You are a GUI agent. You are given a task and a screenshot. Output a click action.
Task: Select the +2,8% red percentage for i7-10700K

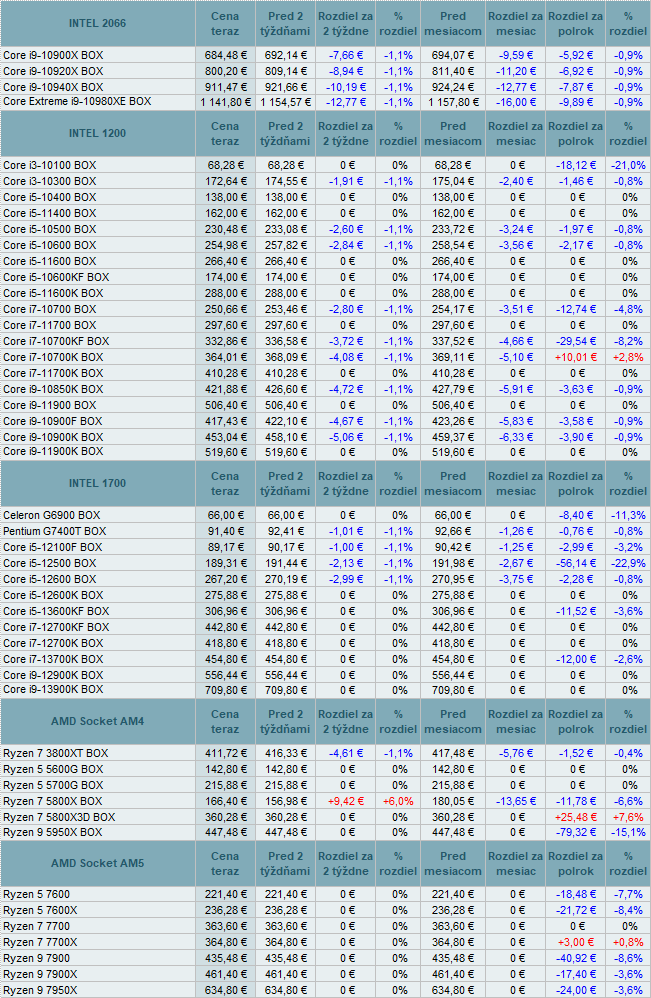628,358
